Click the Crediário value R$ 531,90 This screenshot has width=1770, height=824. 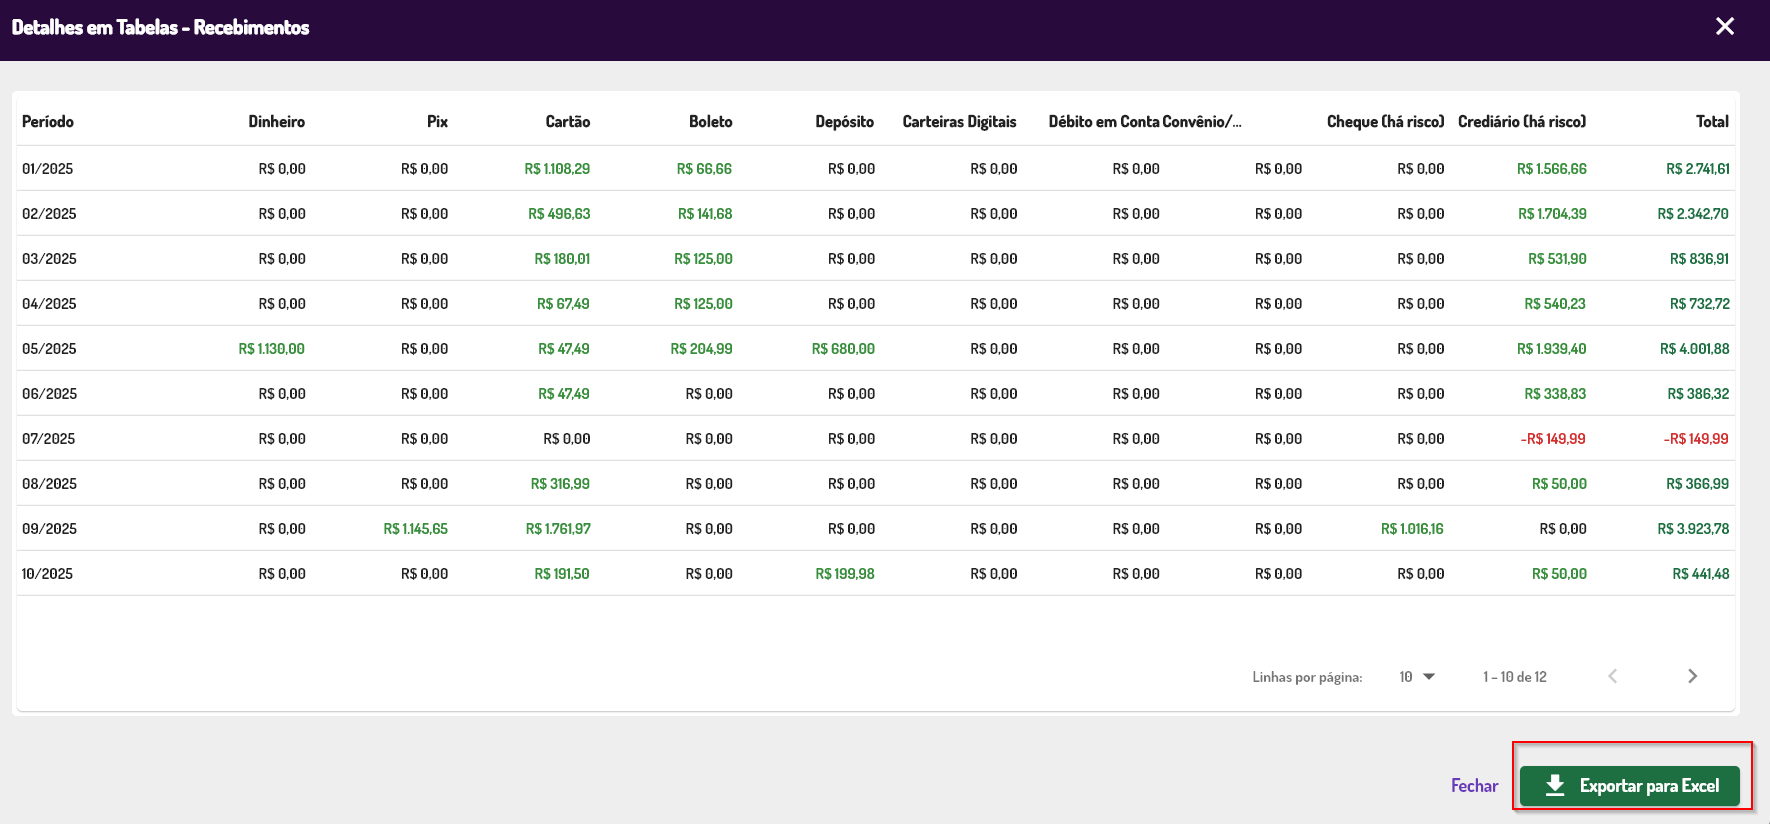tap(1557, 259)
